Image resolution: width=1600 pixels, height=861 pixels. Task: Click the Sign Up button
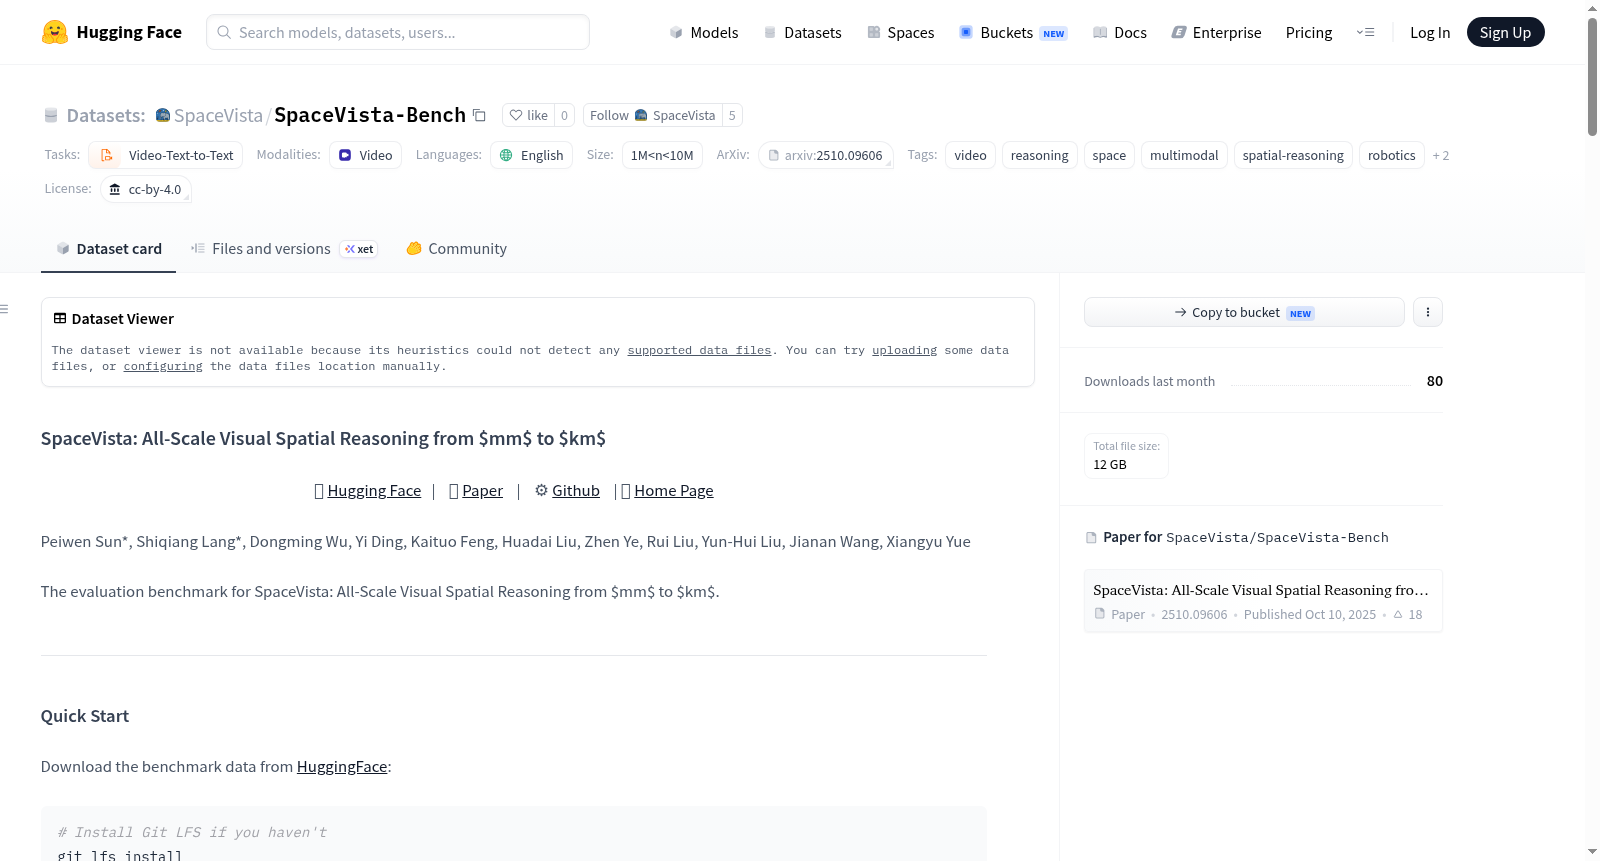[1505, 32]
